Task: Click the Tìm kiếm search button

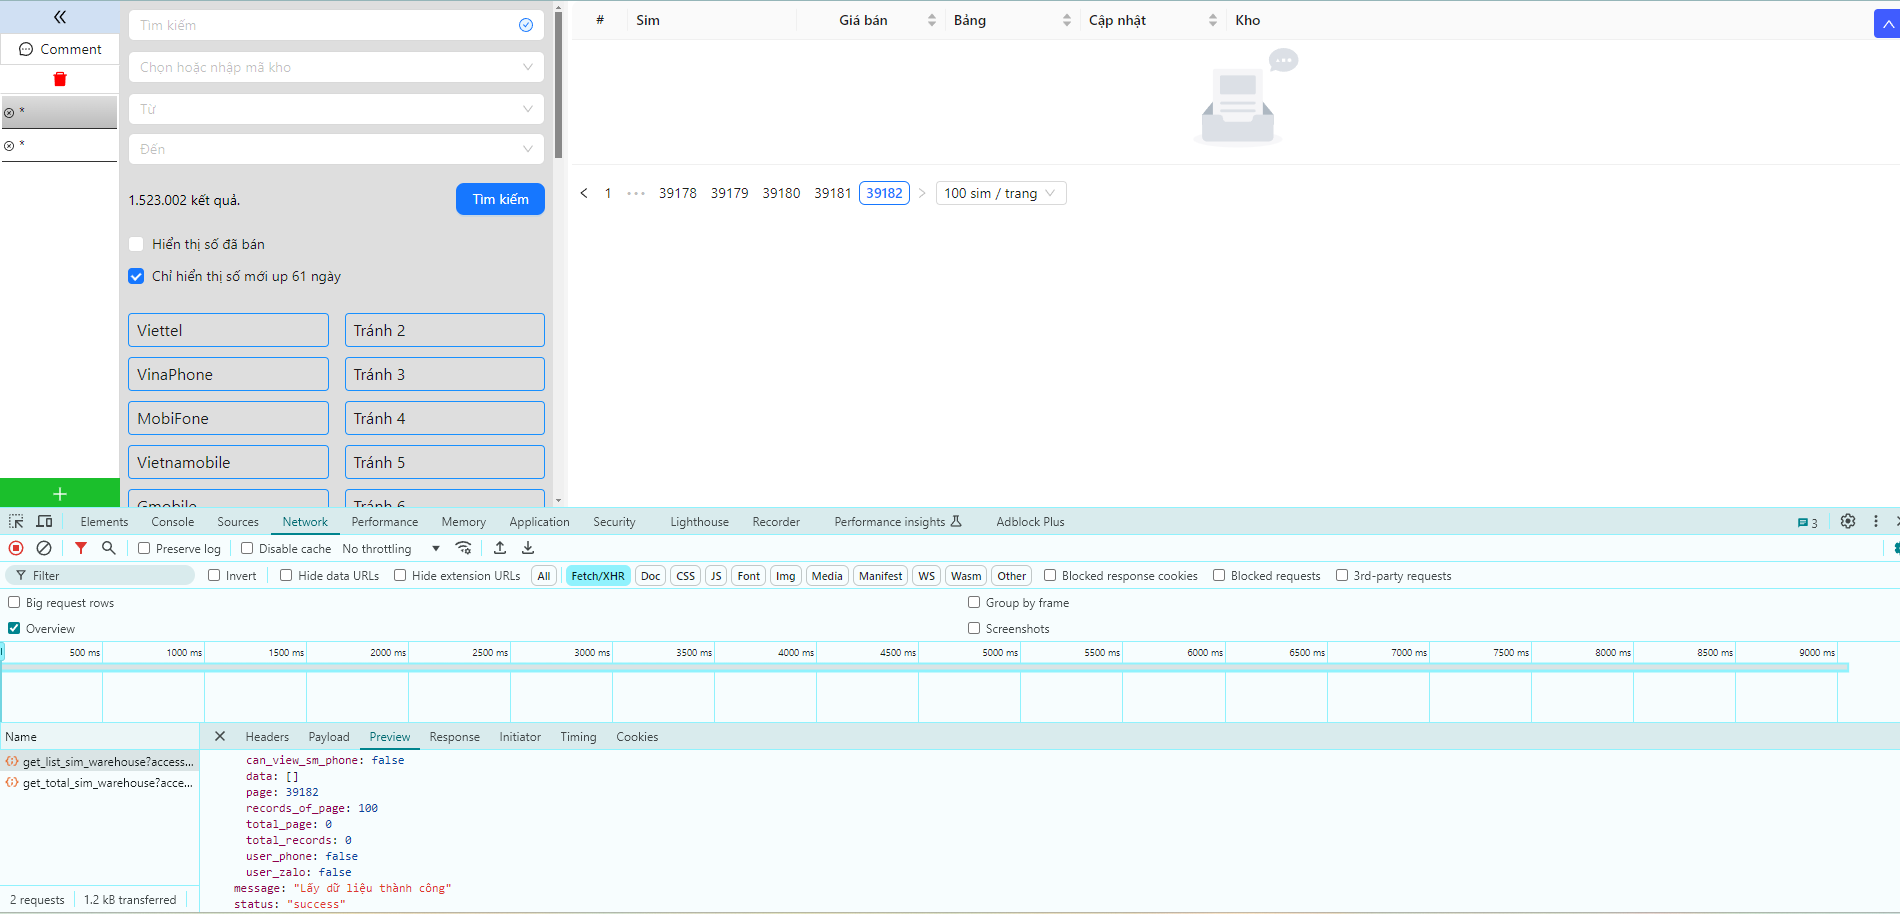Action: click(500, 199)
